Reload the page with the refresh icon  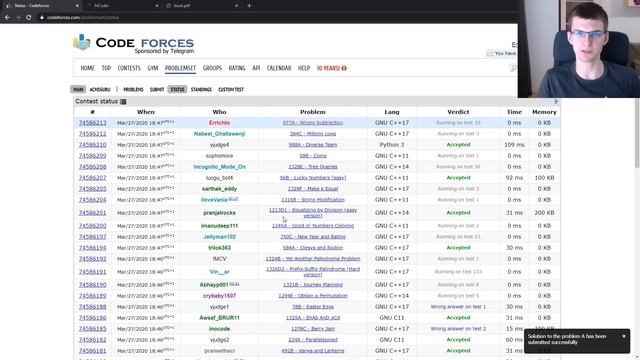tap(29, 18)
